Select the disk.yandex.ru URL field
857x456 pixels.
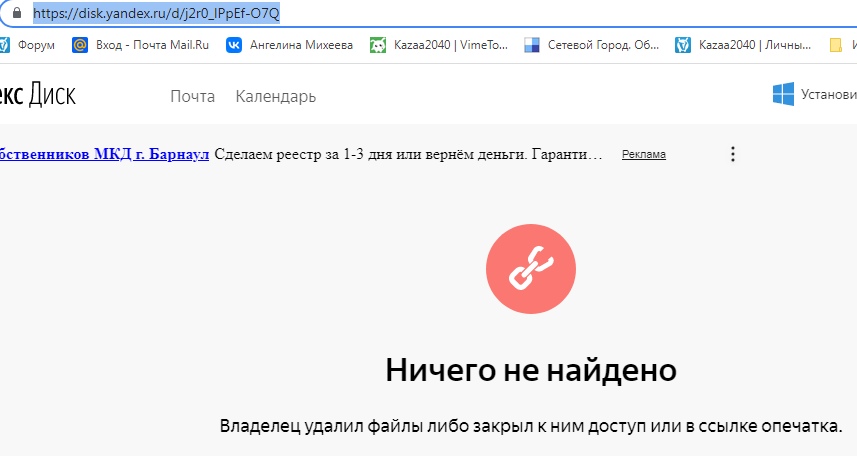(156, 13)
